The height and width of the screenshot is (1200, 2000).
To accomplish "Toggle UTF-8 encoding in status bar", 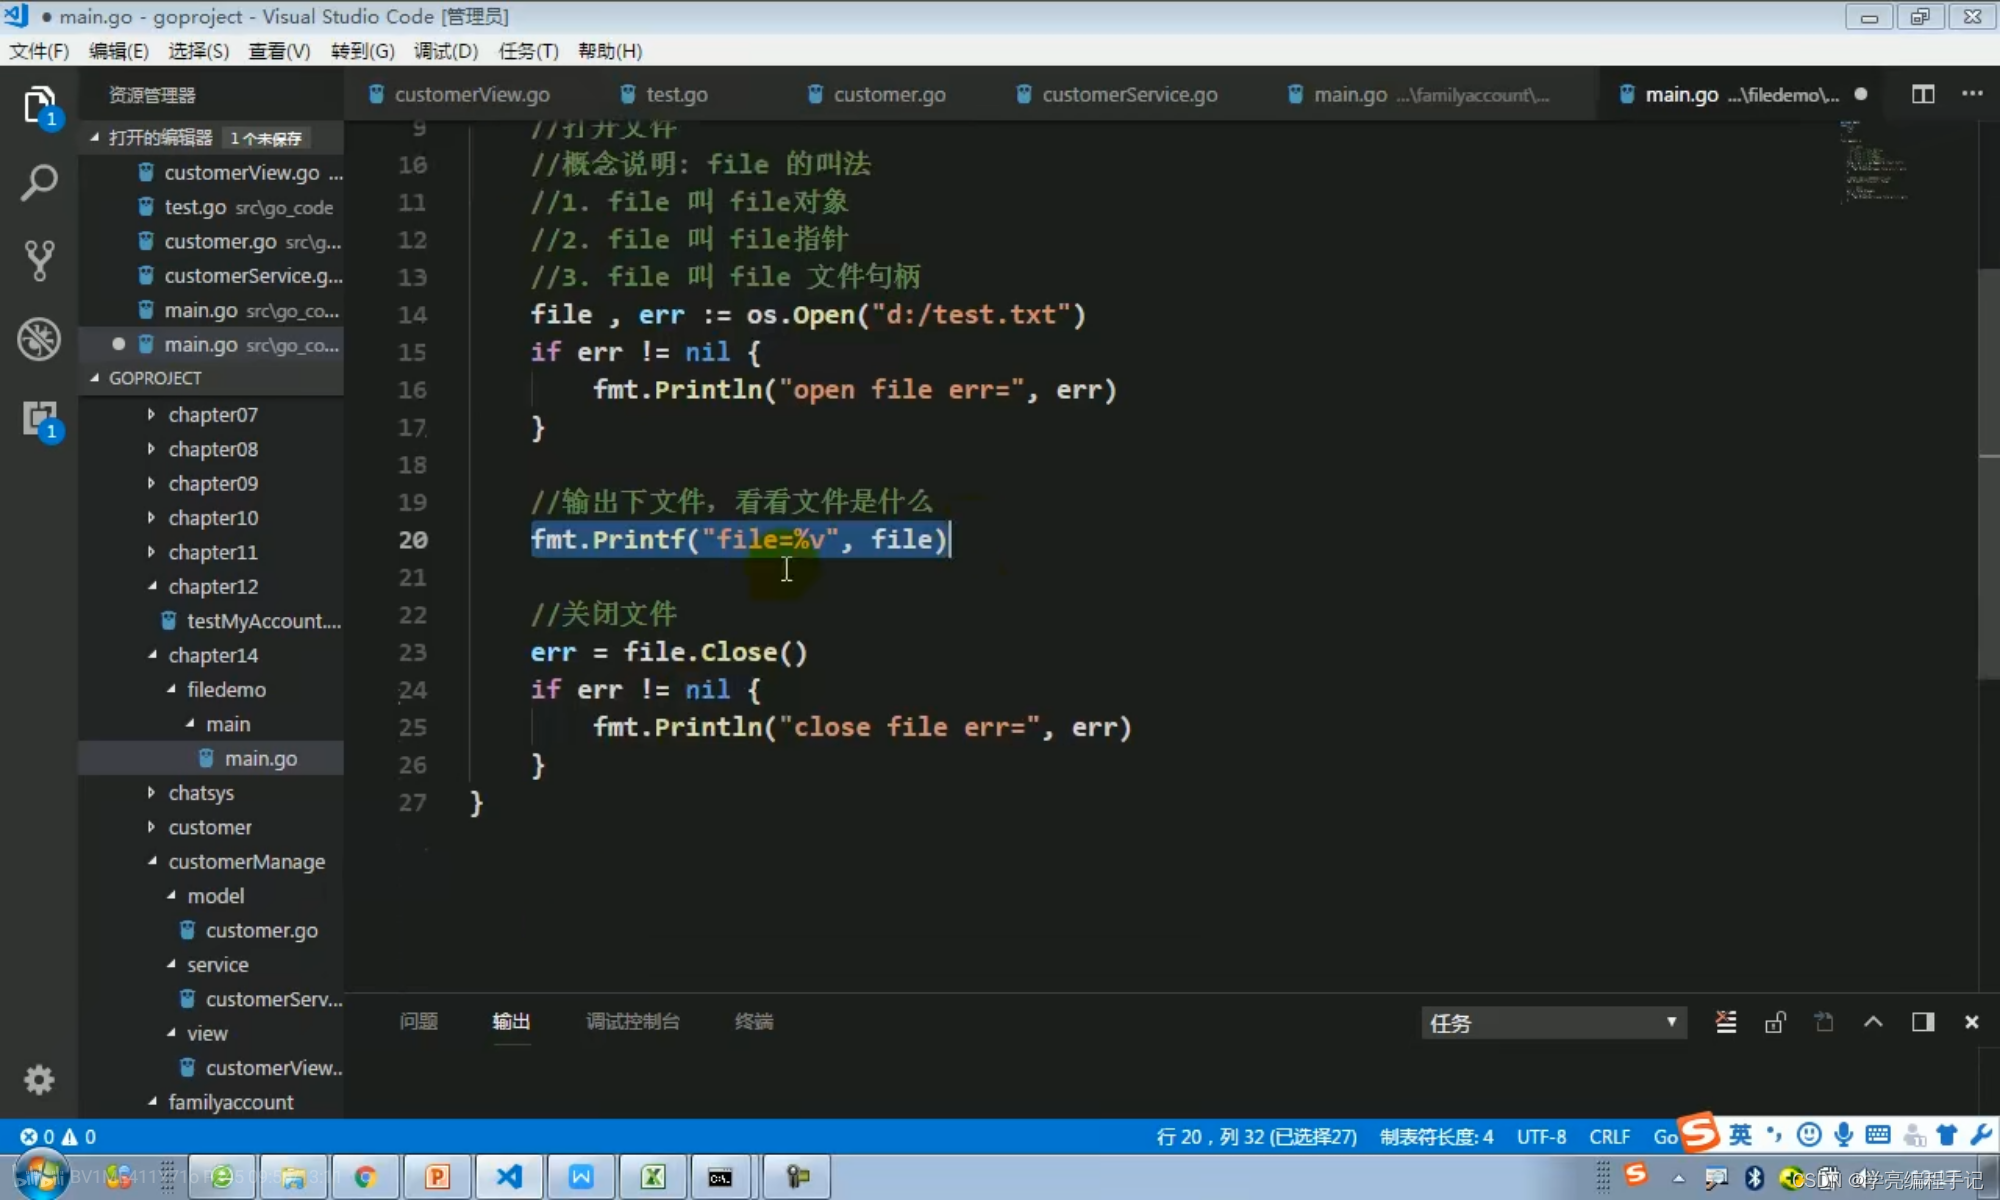I will tap(1539, 1136).
